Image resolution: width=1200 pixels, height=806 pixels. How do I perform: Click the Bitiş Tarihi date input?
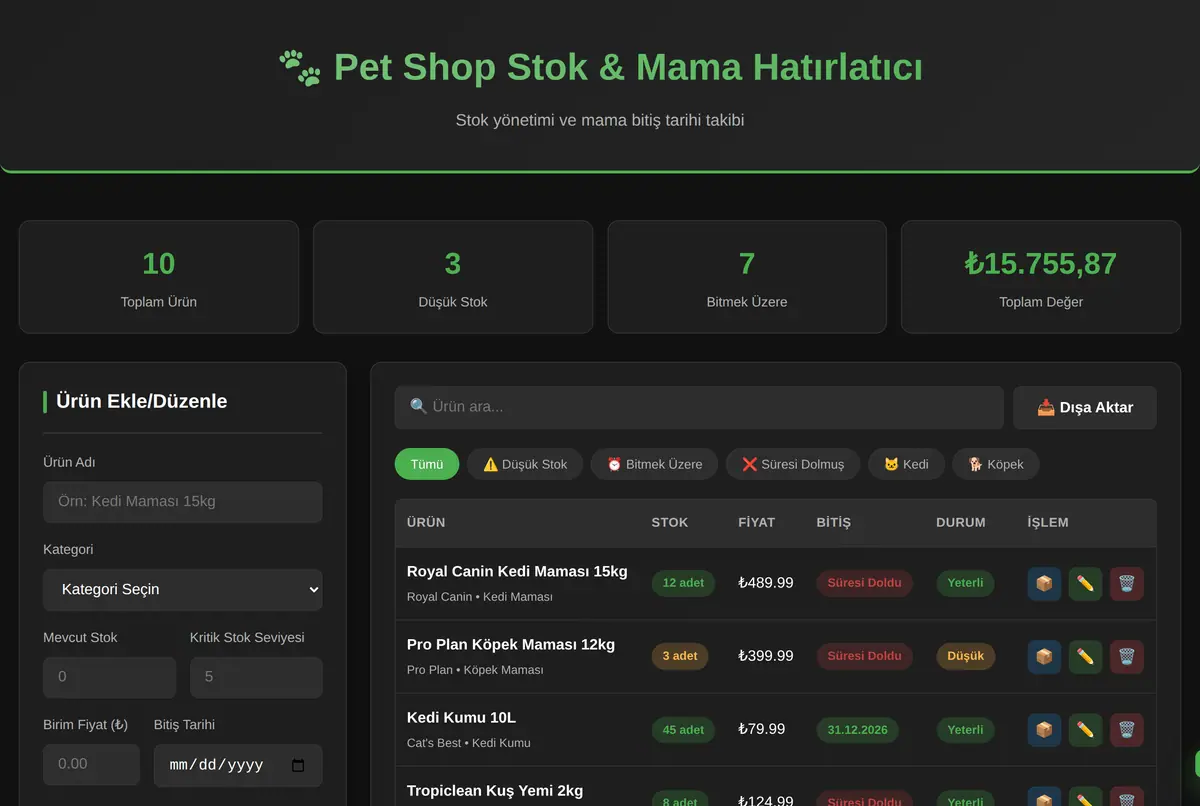point(238,765)
